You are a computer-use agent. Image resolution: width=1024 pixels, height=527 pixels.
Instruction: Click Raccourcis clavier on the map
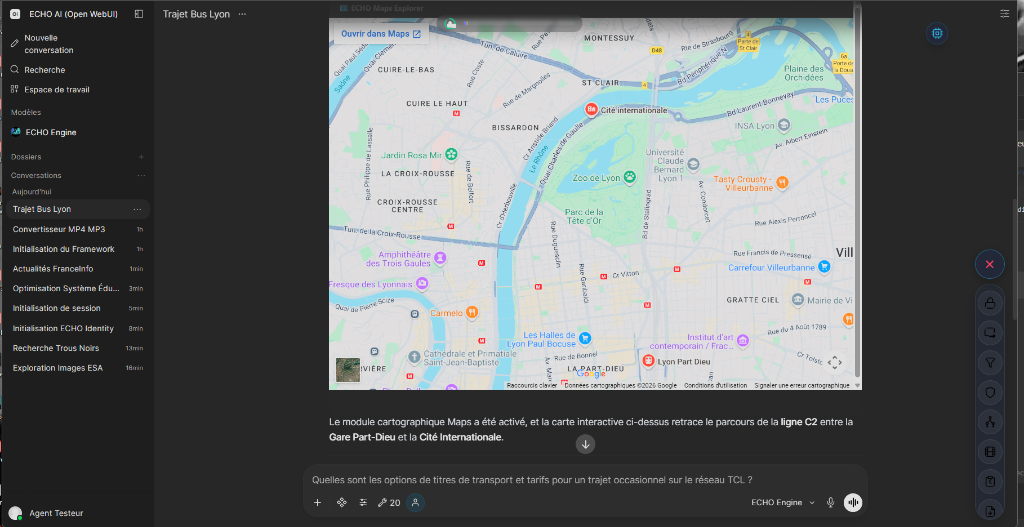point(532,385)
